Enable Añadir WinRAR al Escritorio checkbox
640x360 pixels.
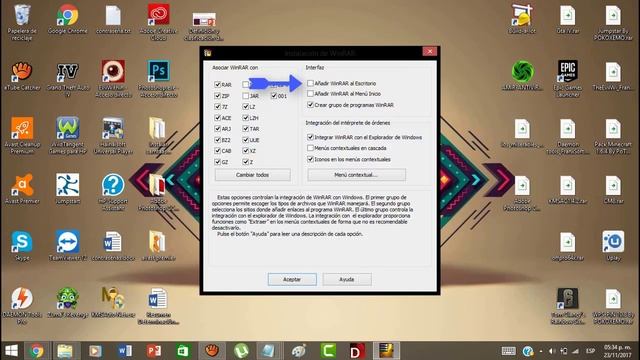(x=310, y=83)
